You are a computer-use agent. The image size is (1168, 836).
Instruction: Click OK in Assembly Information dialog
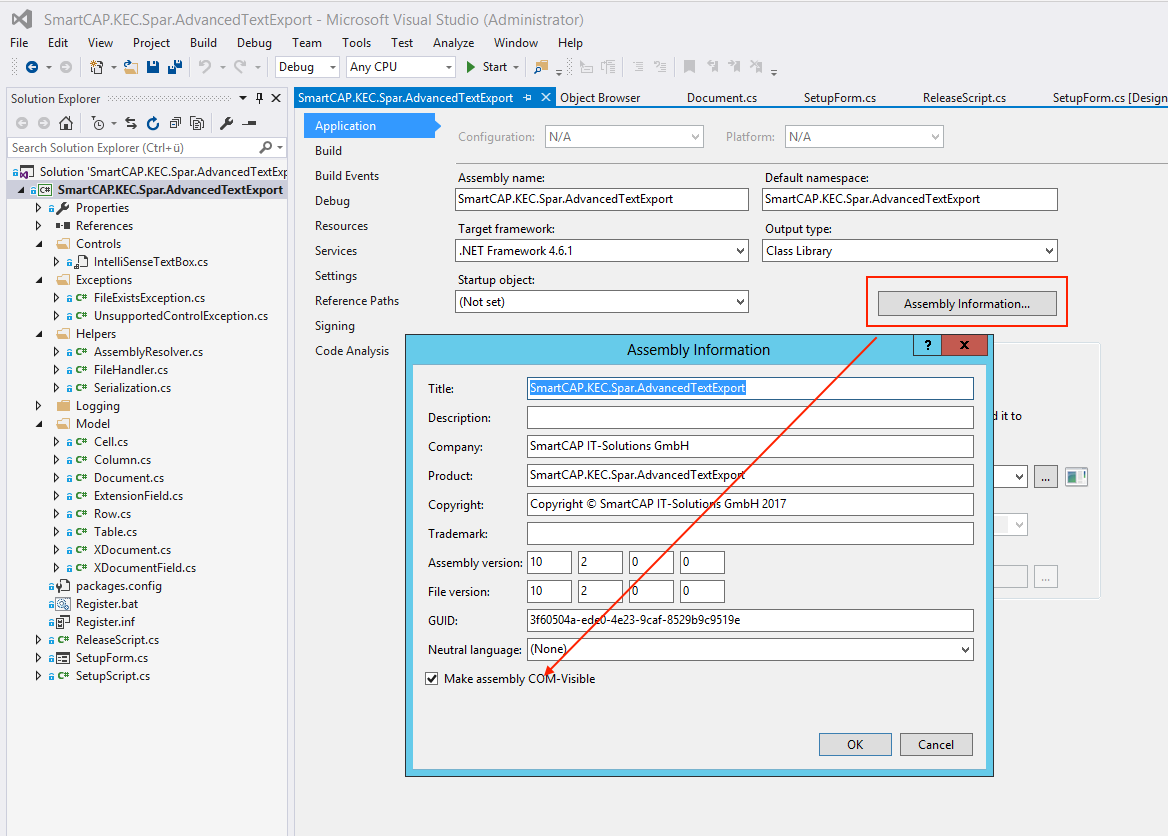pos(855,744)
